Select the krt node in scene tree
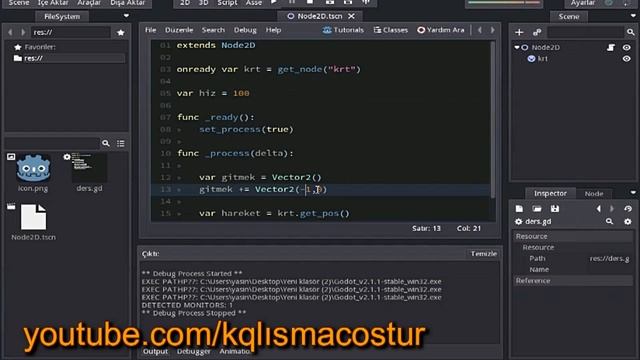640x360 pixels. (x=542, y=59)
